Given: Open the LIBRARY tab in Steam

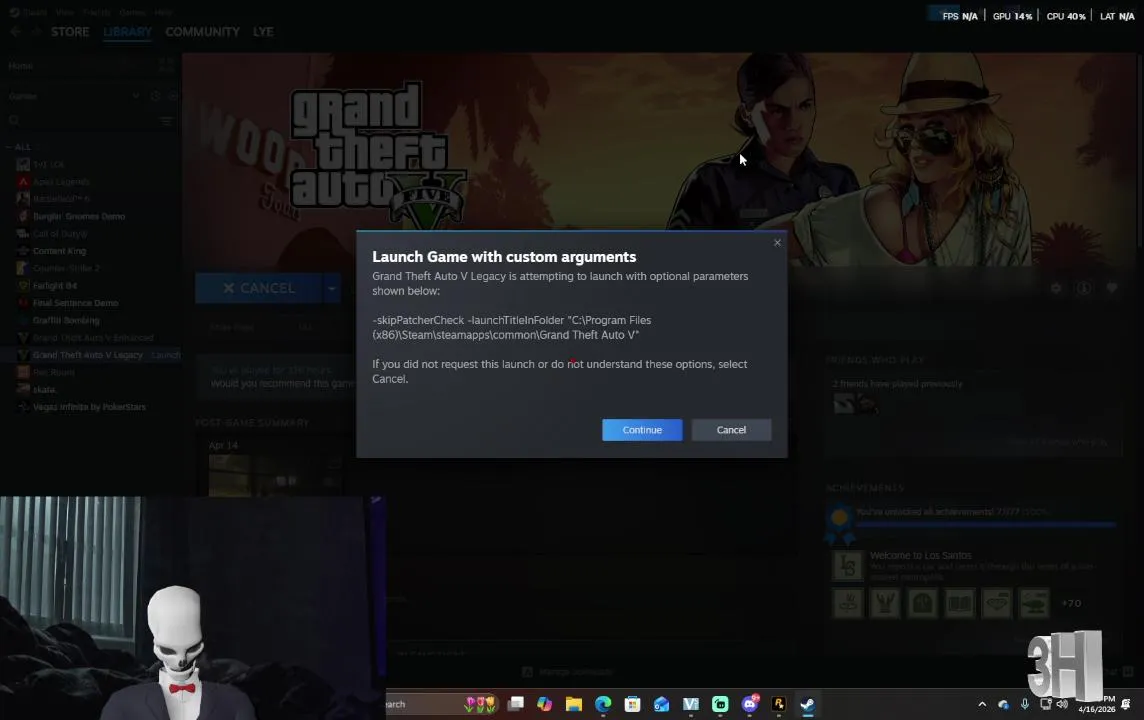Looking at the screenshot, I should coord(127,32).
